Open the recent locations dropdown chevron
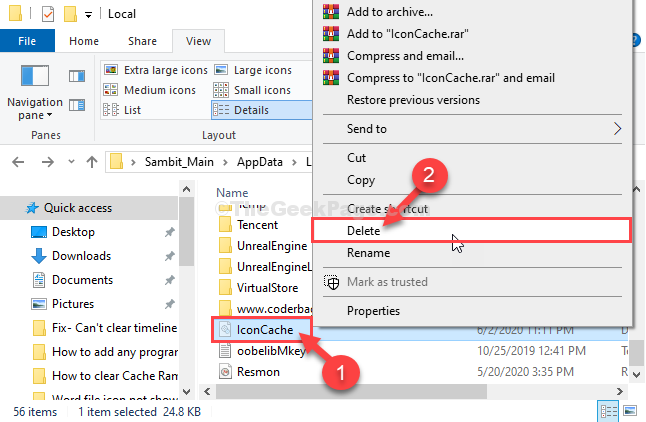Screen dimensions: 646x422 (71, 162)
